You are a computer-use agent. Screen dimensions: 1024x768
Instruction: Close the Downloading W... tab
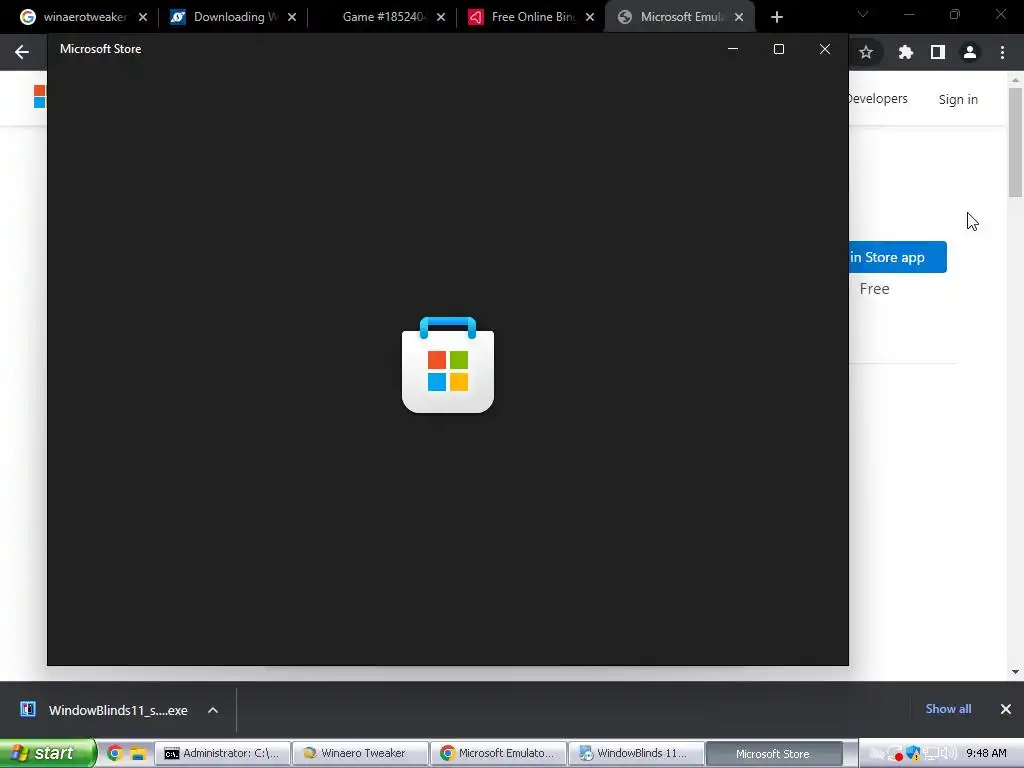pyautogui.click(x=292, y=17)
